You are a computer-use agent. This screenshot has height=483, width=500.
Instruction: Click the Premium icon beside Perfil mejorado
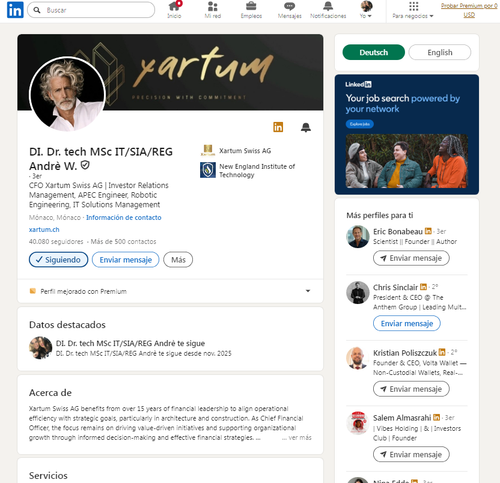point(33,291)
